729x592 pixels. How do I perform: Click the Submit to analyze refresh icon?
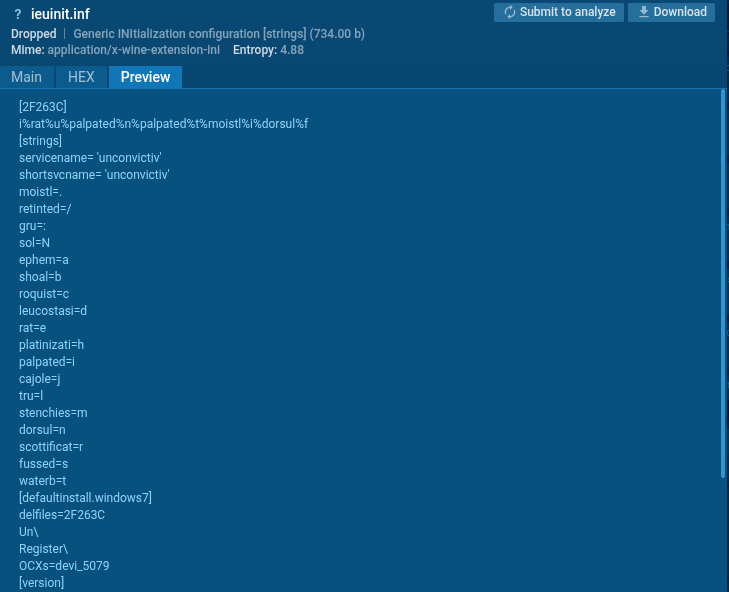point(510,12)
